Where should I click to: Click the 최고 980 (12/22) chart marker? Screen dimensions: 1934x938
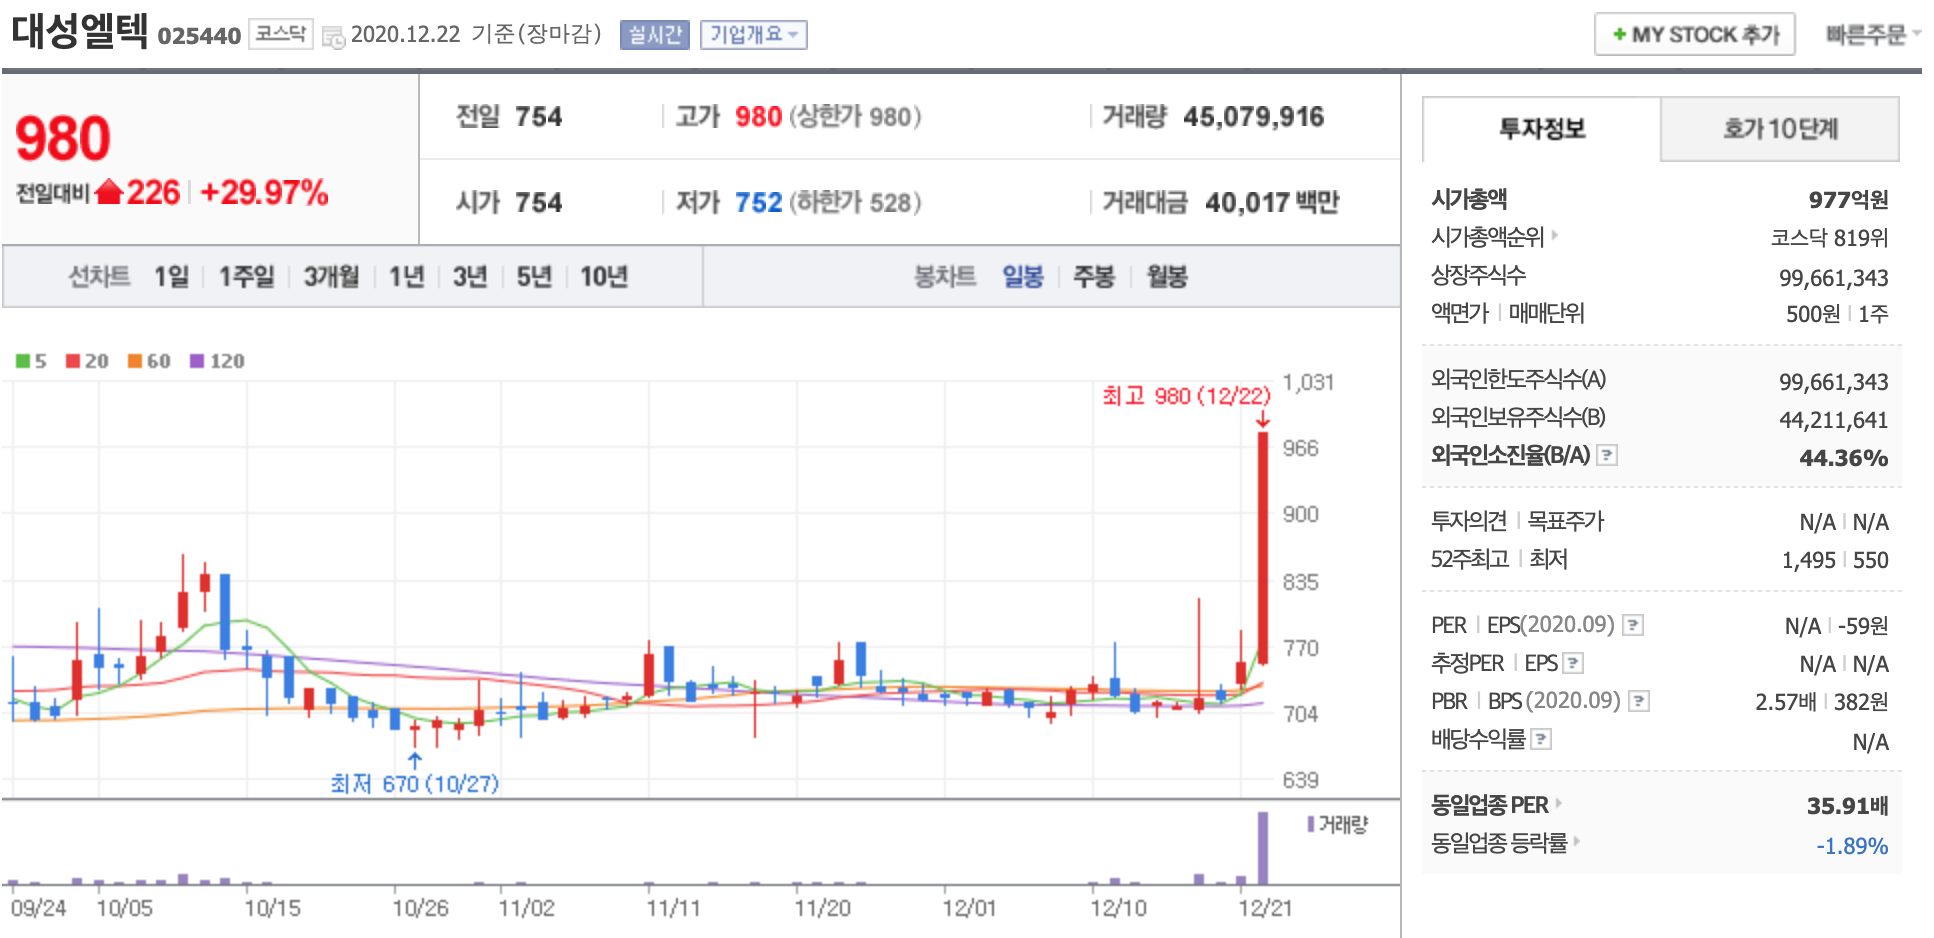pyautogui.click(x=1186, y=396)
